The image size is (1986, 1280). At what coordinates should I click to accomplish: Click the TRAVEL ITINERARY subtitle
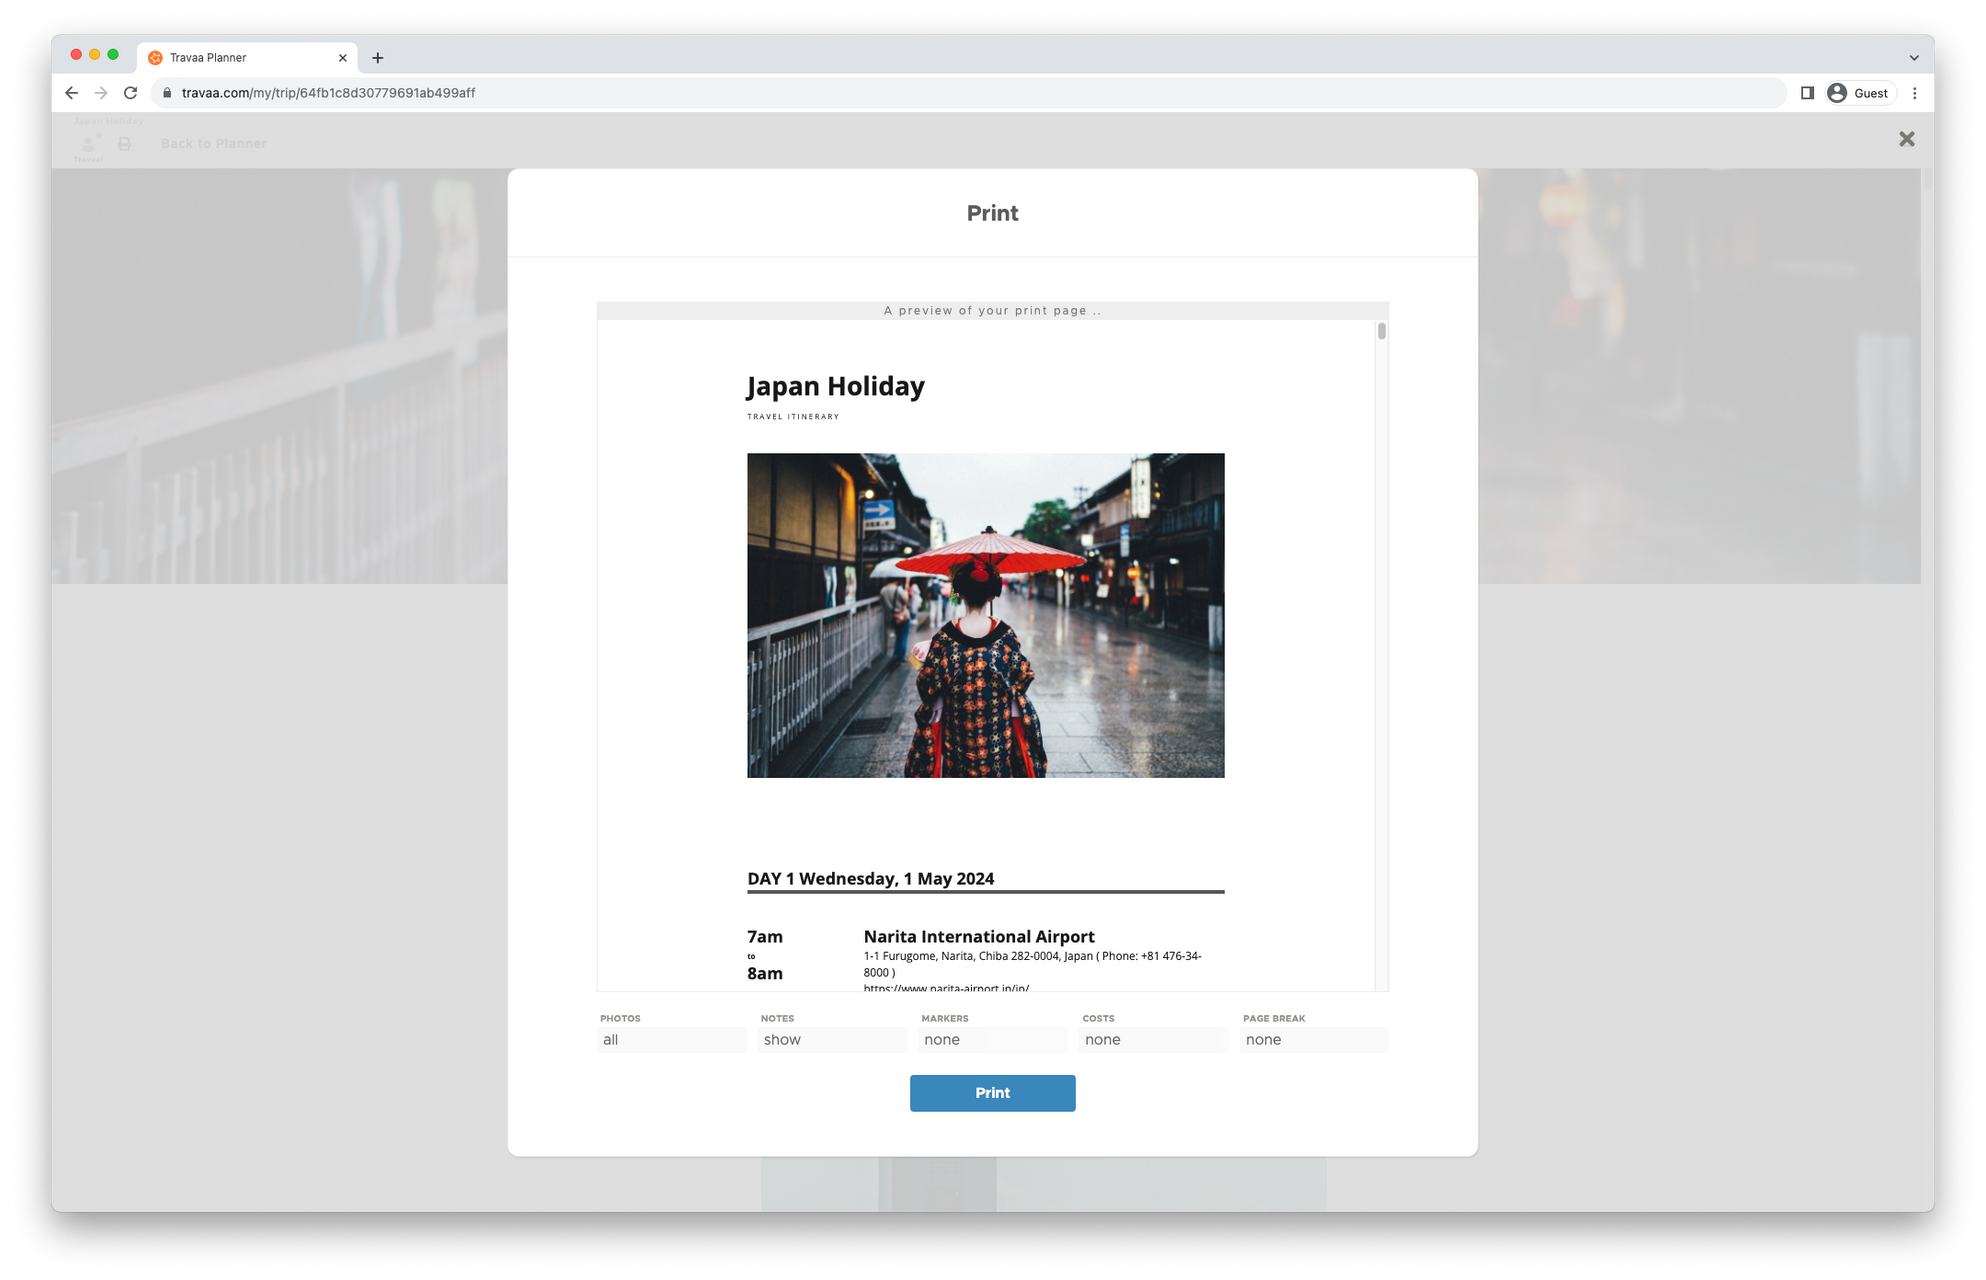click(x=793, y=417)
